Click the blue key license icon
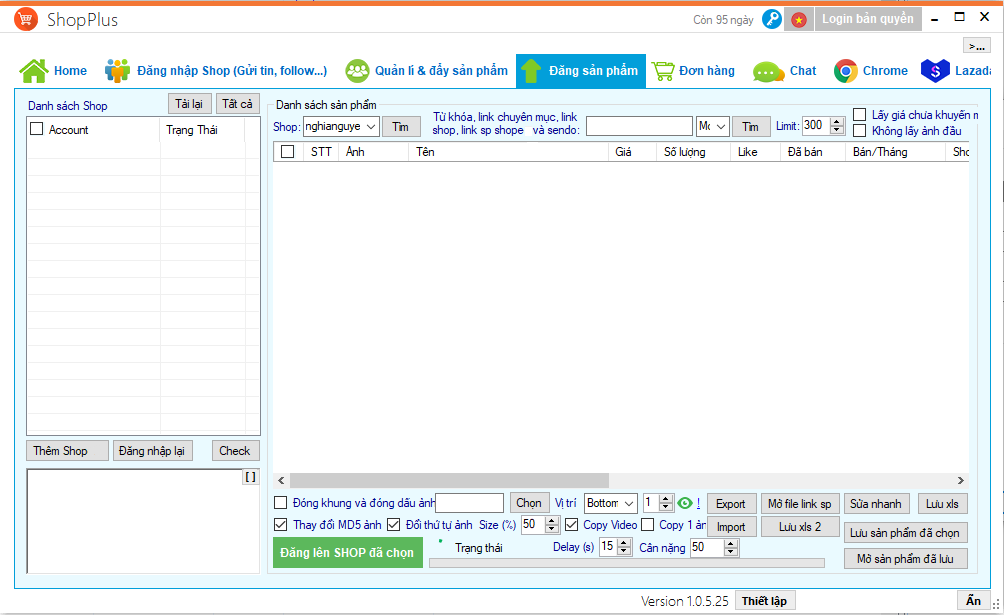1004x615 pixels. [771, 19]
